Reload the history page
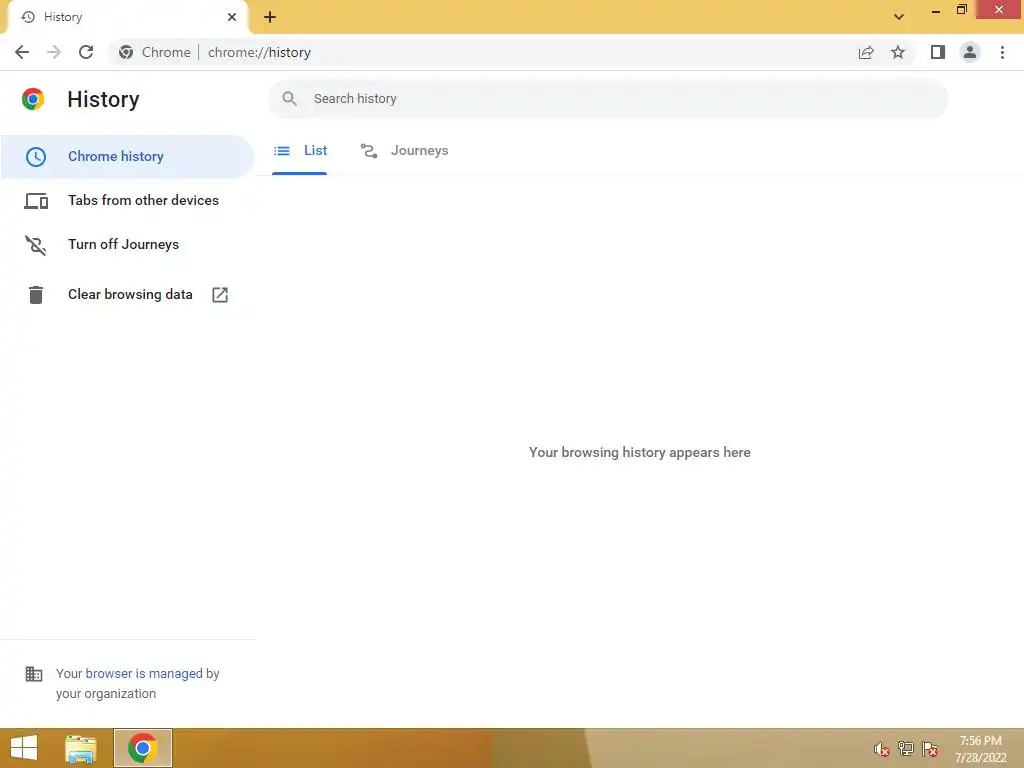This screenshot has width=1024, height=768. point(86,52)
